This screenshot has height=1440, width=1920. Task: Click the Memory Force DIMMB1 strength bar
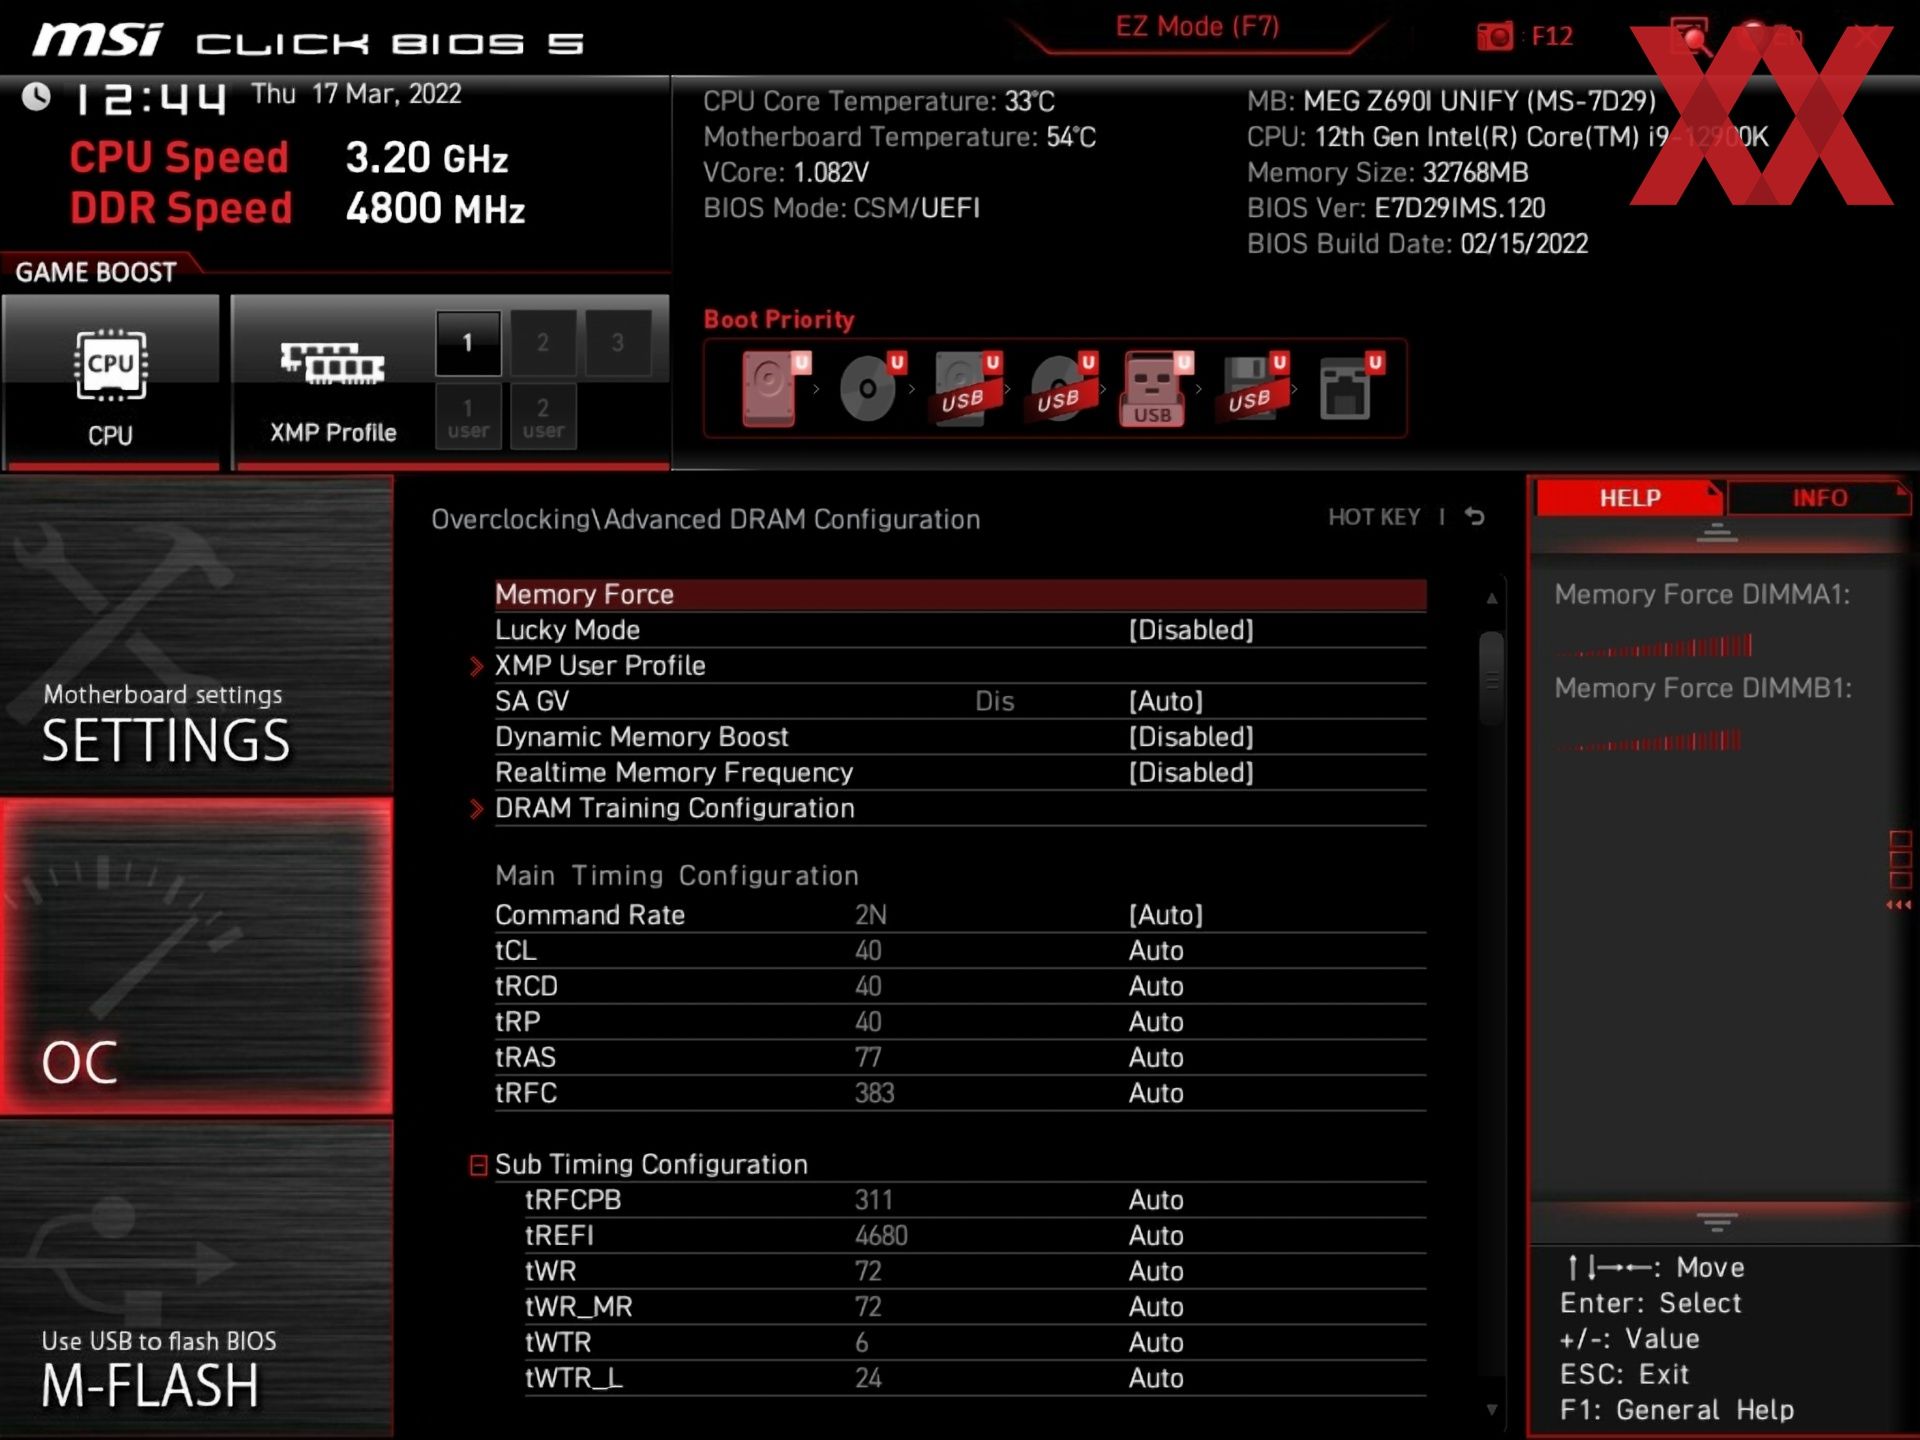[x=1648, y=741]
